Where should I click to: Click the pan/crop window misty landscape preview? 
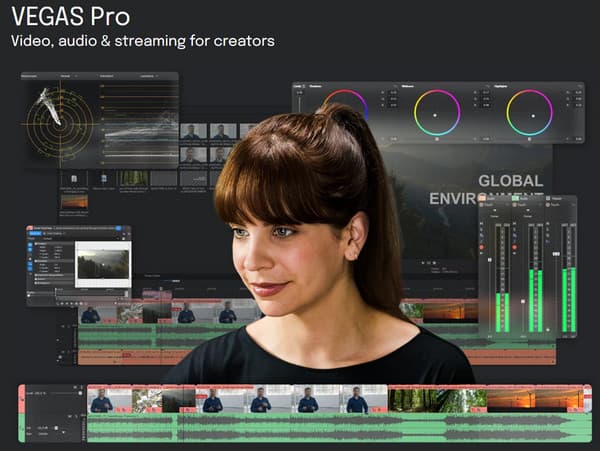pyautogui.click(x=103, y=264)
